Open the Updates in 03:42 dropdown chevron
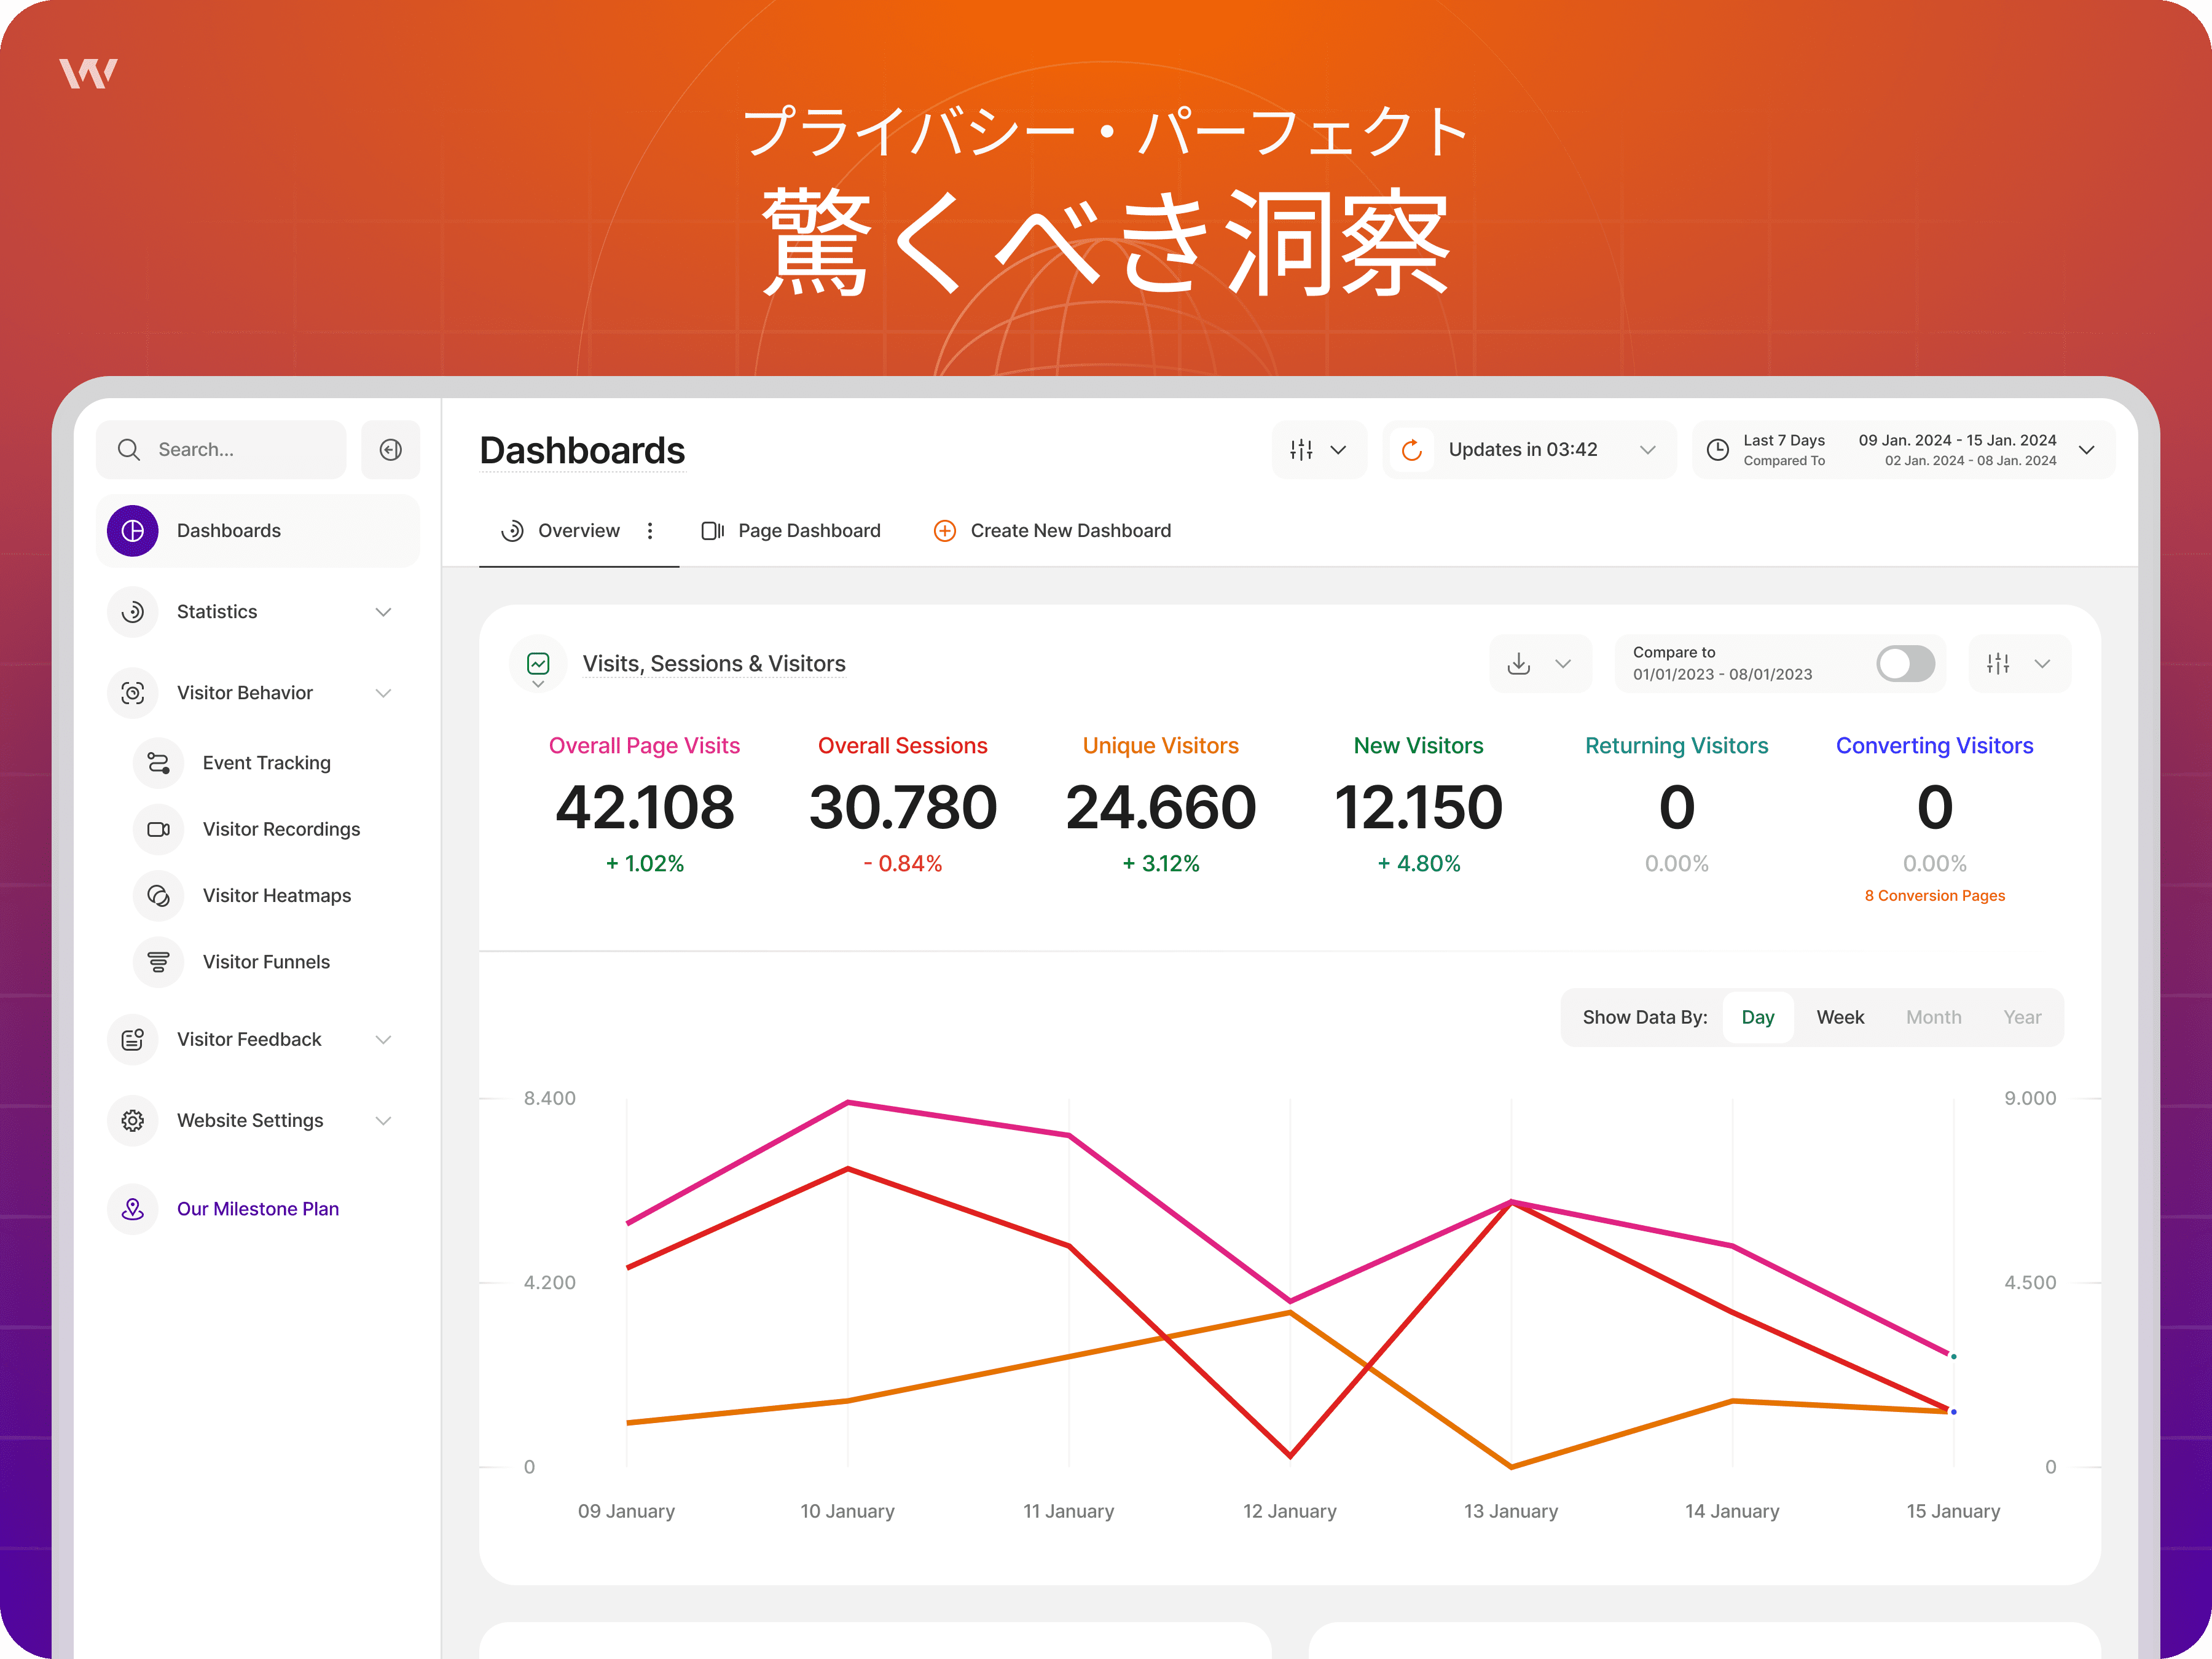 click(x=1648, y=450)
